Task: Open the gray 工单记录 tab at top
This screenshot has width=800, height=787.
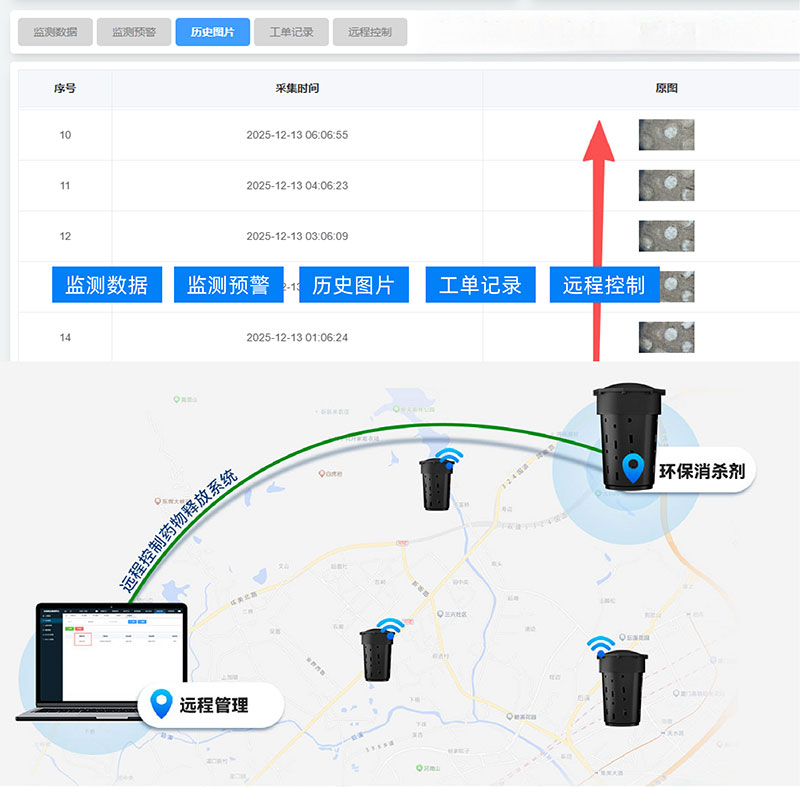Action: pyautogui.click(x=291, y=32)
